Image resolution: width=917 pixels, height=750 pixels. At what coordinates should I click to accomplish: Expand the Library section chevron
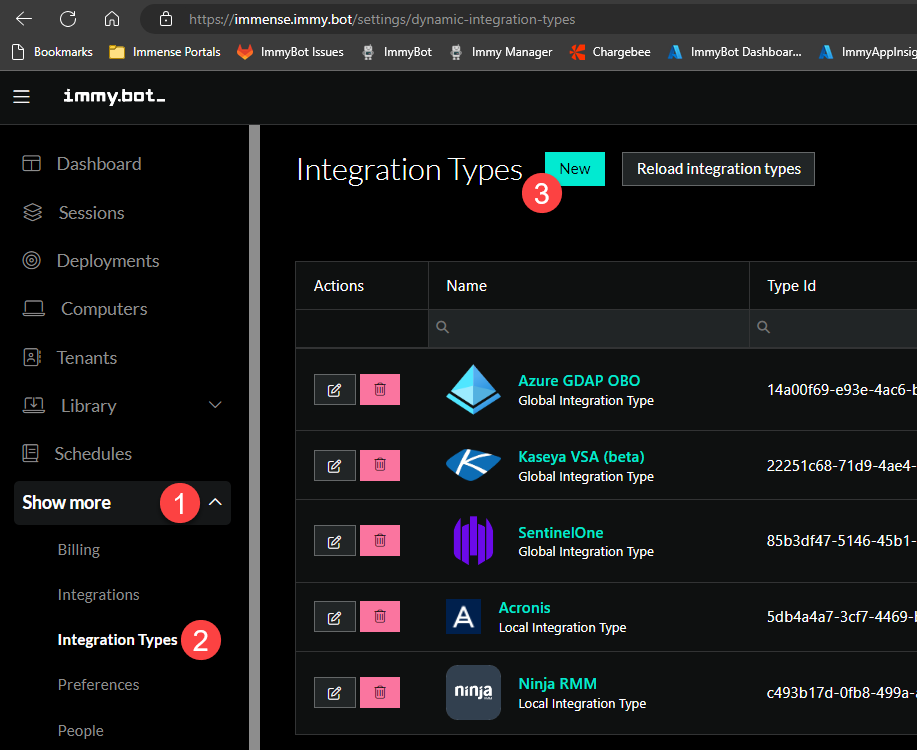(214, 405)
